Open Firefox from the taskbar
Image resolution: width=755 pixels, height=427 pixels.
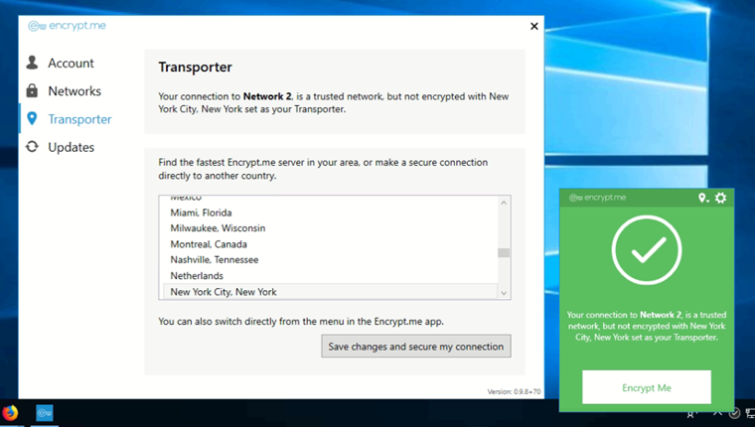[x=10, y=413]
